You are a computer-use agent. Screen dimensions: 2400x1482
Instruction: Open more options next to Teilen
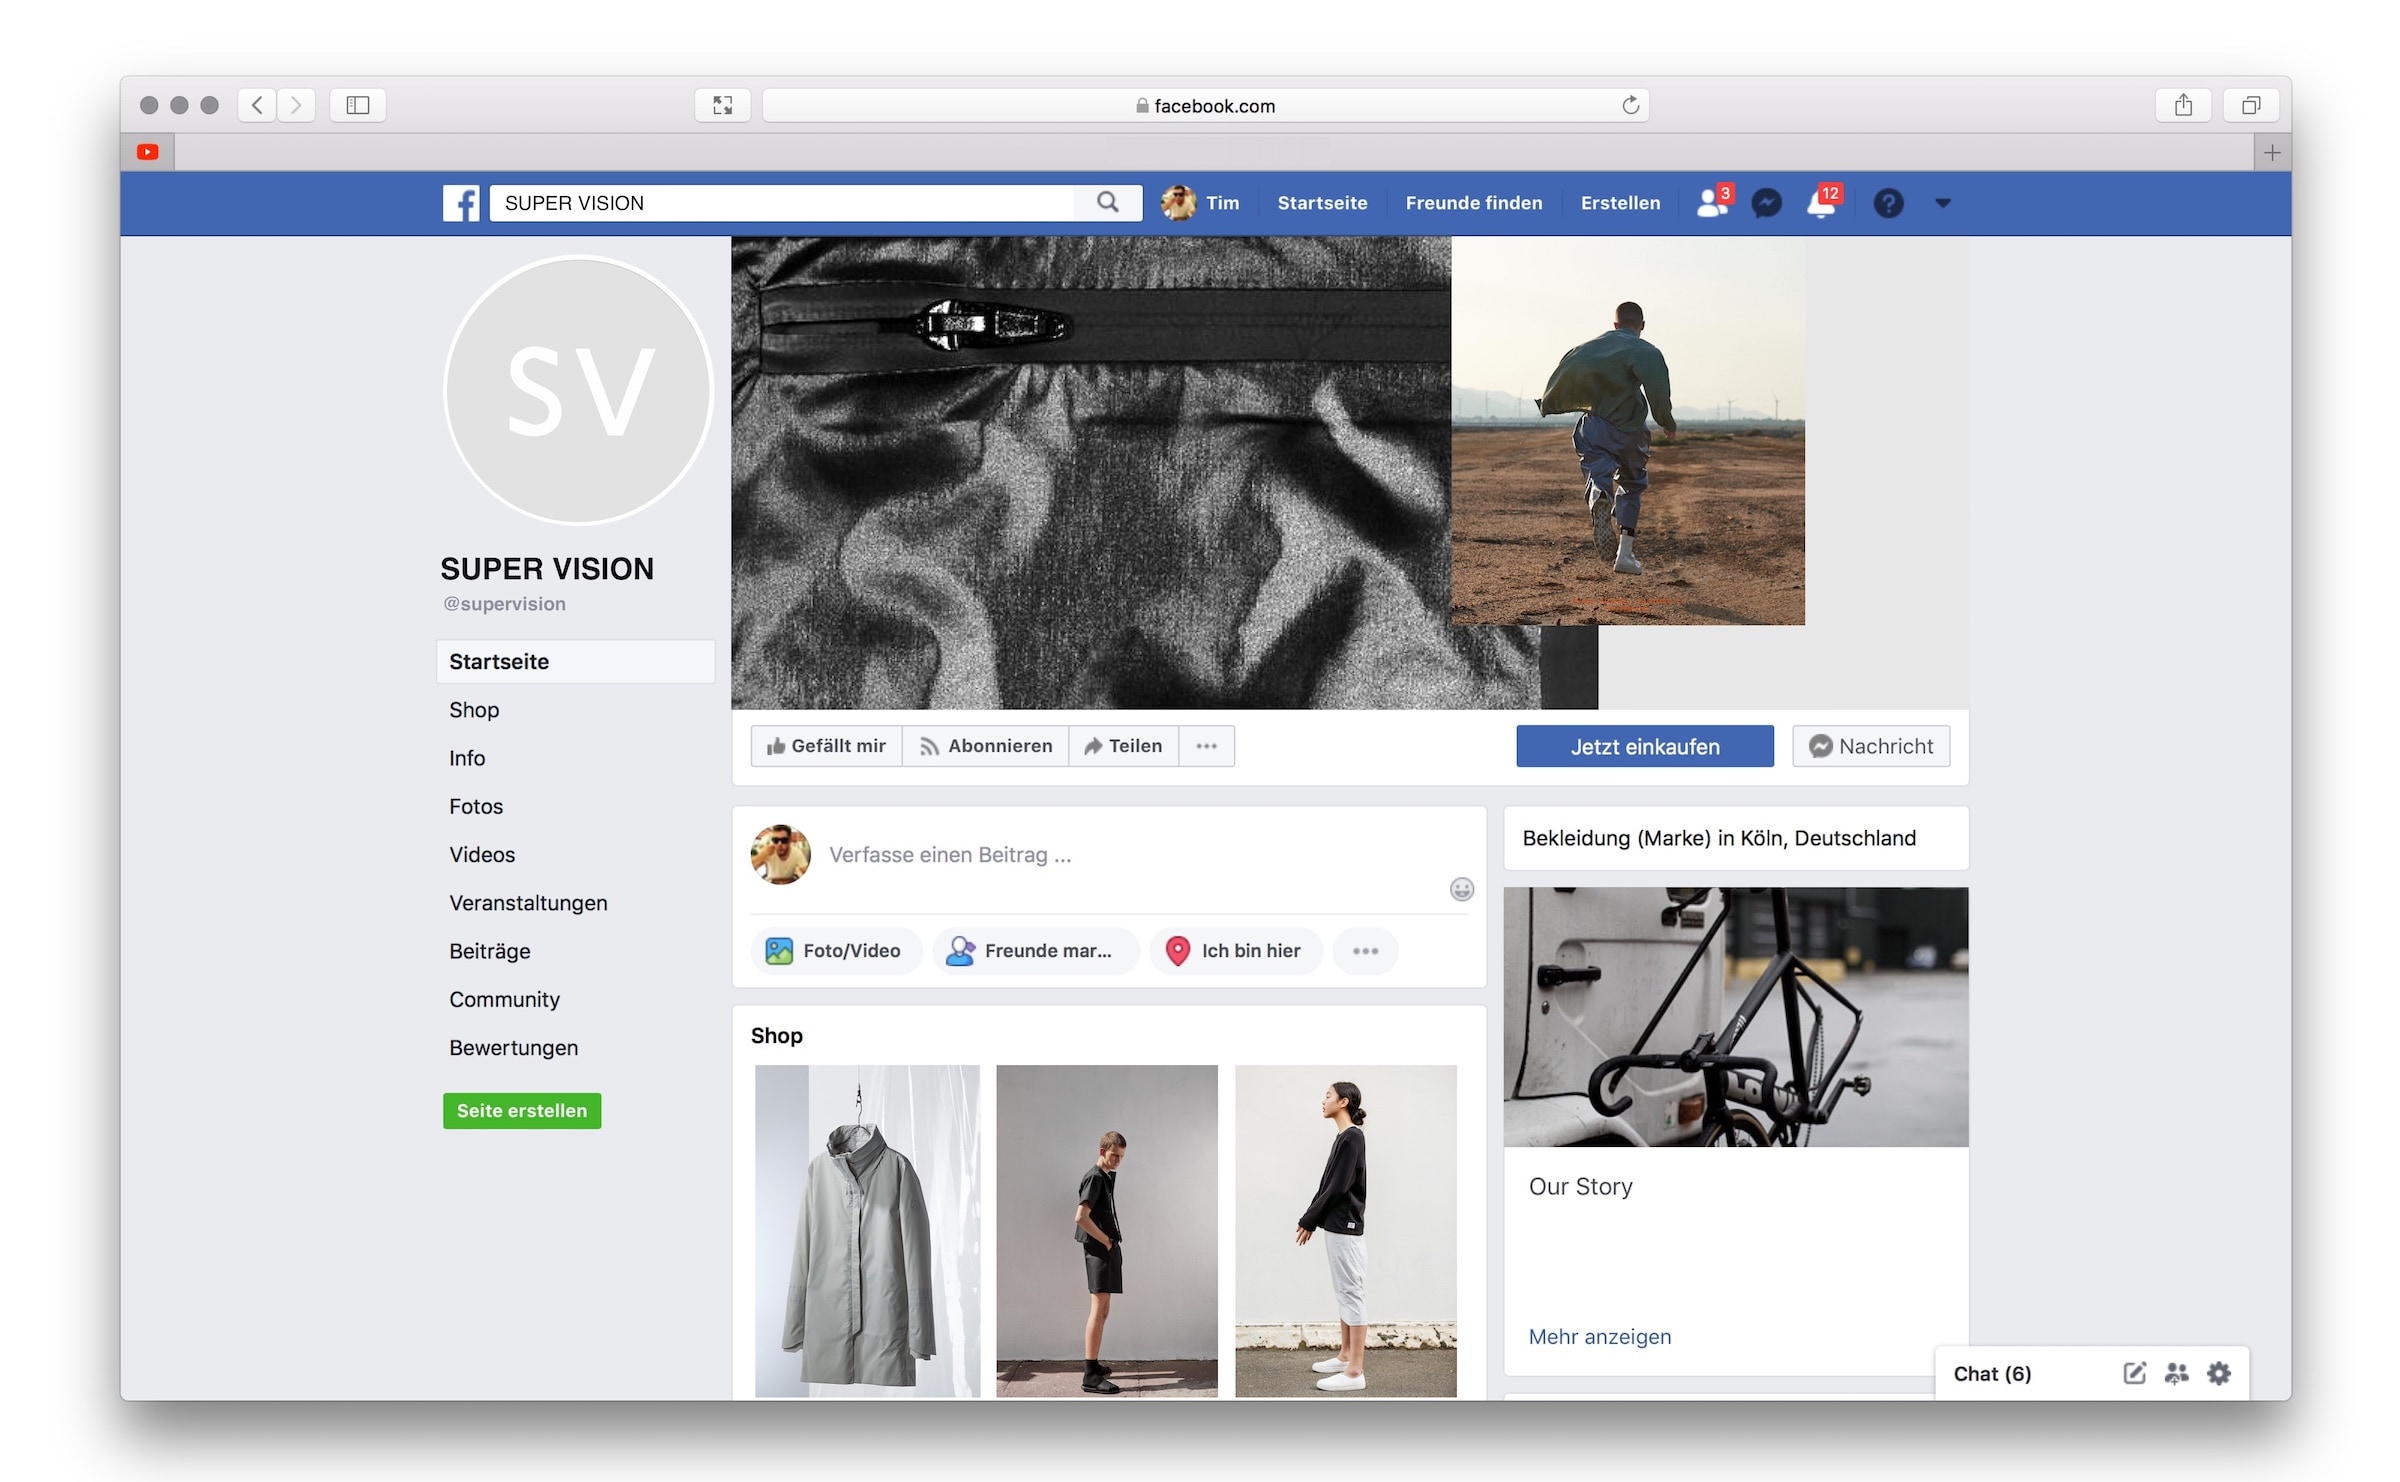(x=1206, y=746)
